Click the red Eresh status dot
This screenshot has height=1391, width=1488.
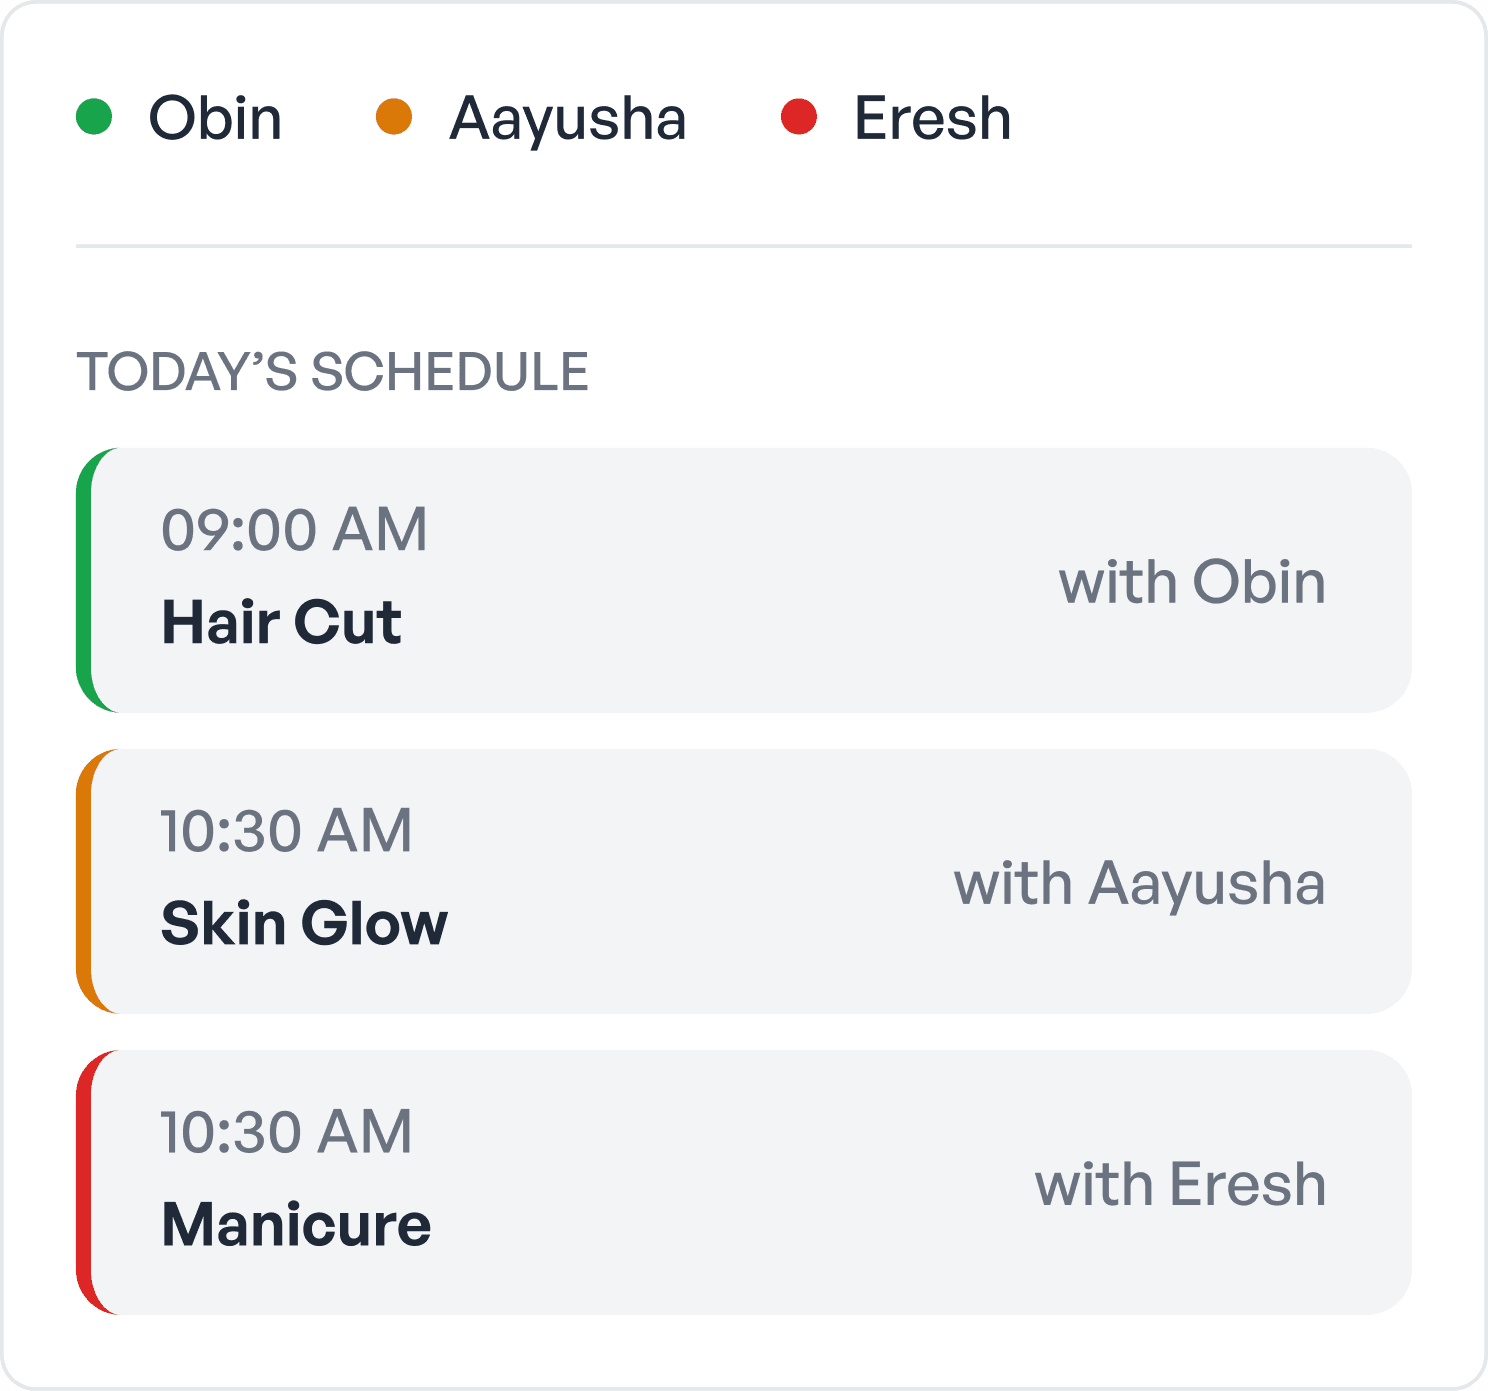click(800, 117)
